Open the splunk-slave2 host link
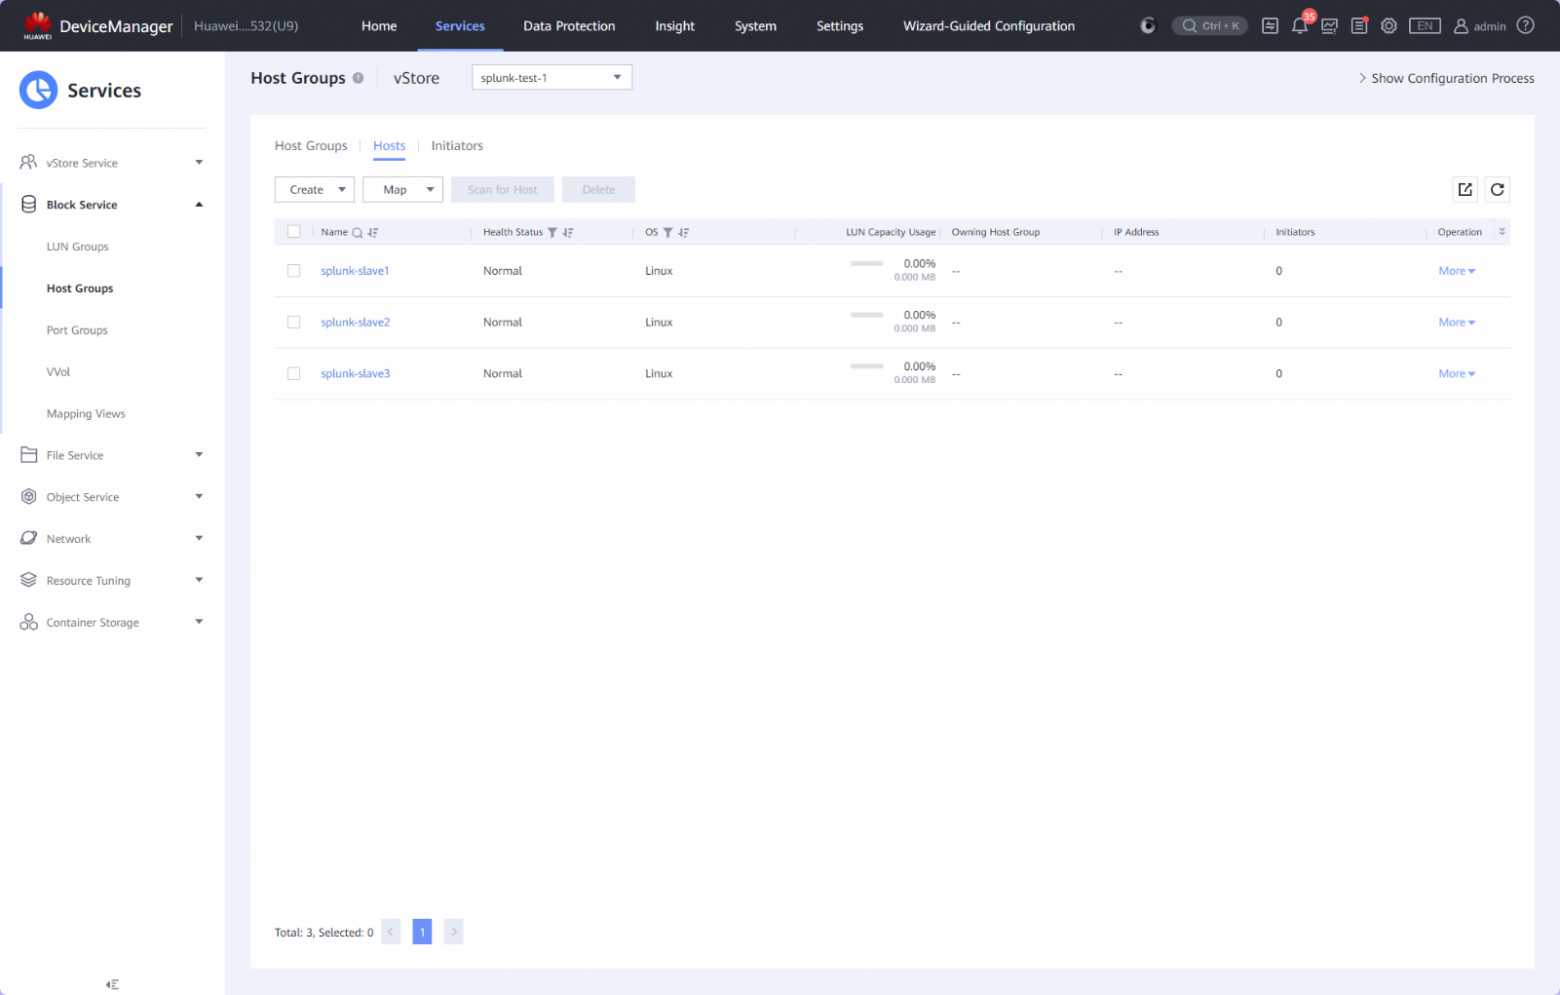Image resolution: width=1560 pixels, height=995 pixels. 355,322
